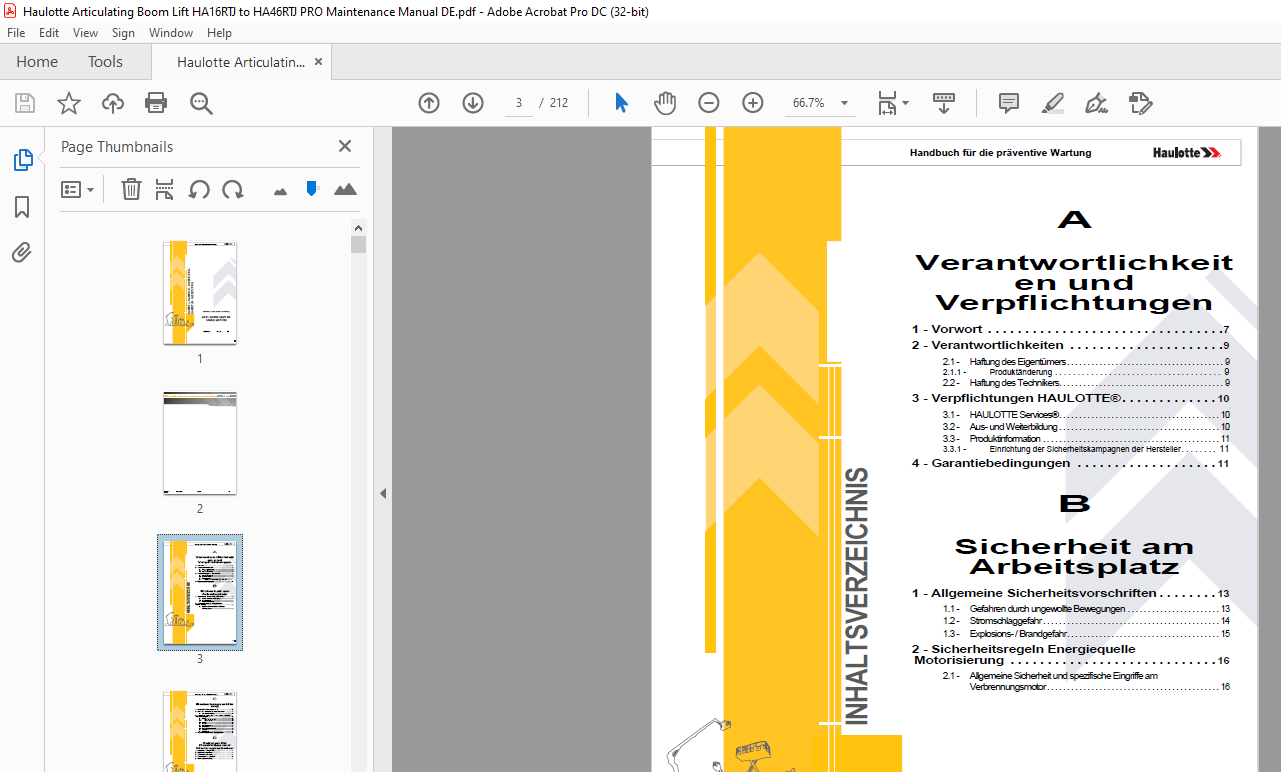This screenshot has height=772, width=1281.
Task: Open the stamp tool icon
Action: [1140, 103]
